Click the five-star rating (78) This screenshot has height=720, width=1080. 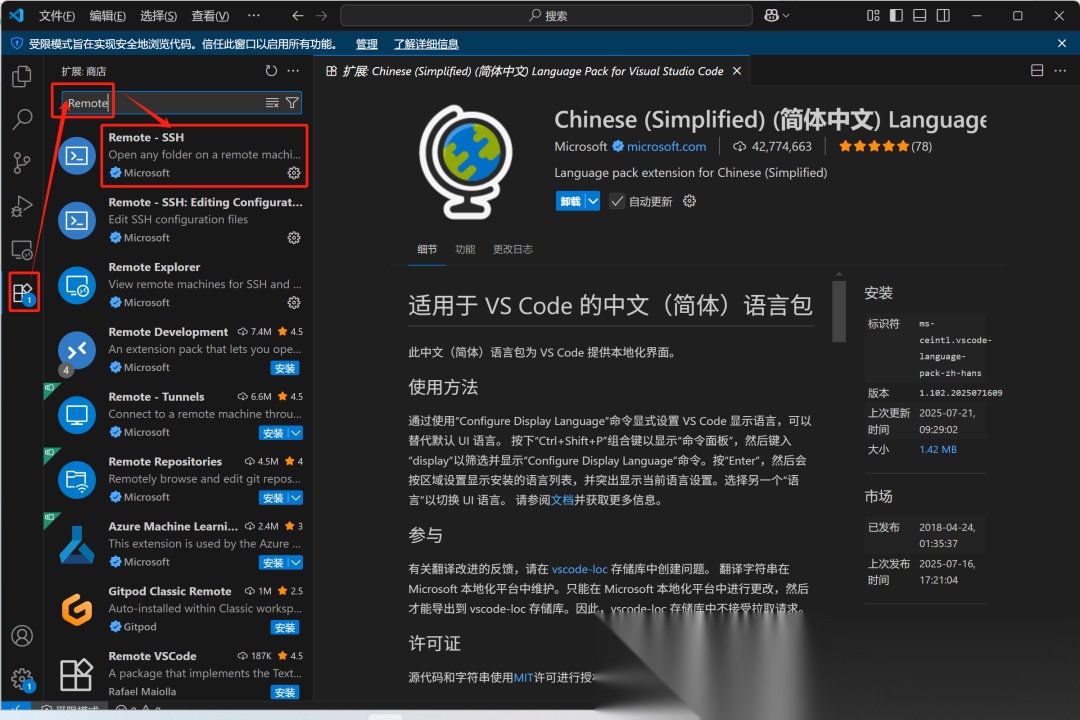coord(885,146)
